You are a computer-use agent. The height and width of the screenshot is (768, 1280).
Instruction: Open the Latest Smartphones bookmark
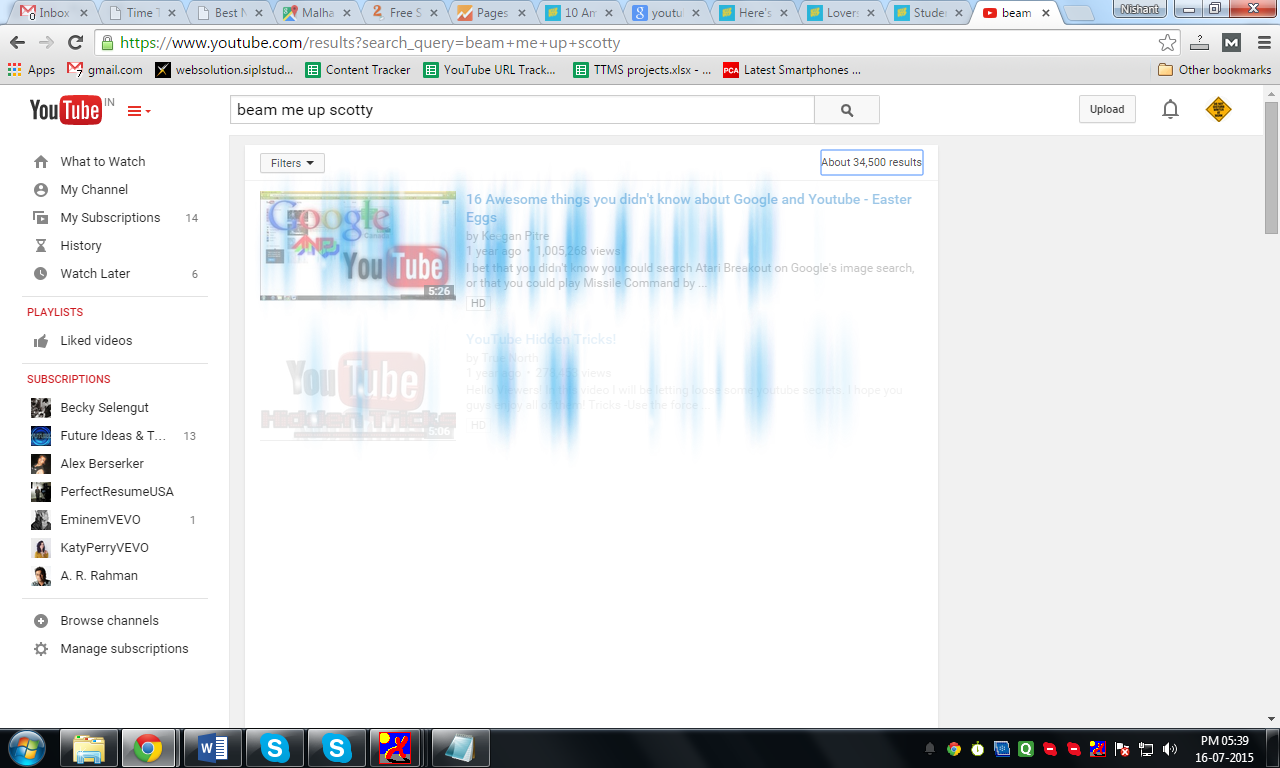[x=791, y=70]
